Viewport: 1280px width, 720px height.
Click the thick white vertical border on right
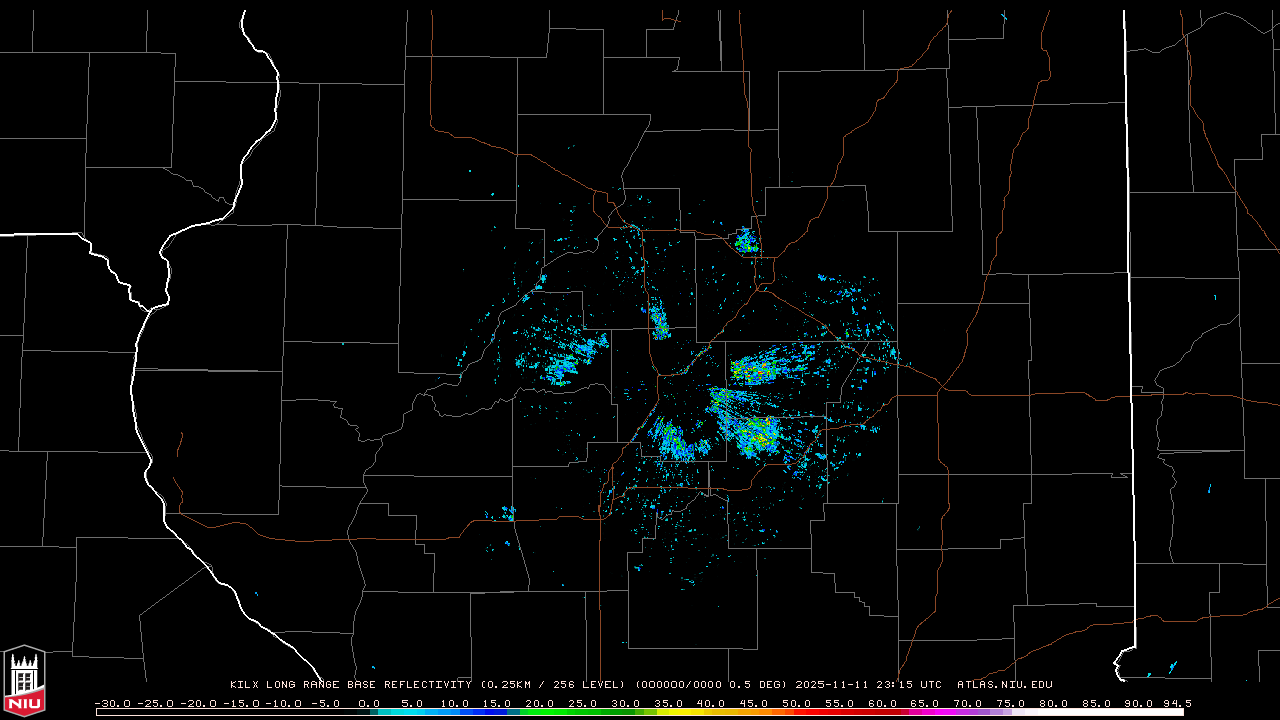click(1129, 300)
